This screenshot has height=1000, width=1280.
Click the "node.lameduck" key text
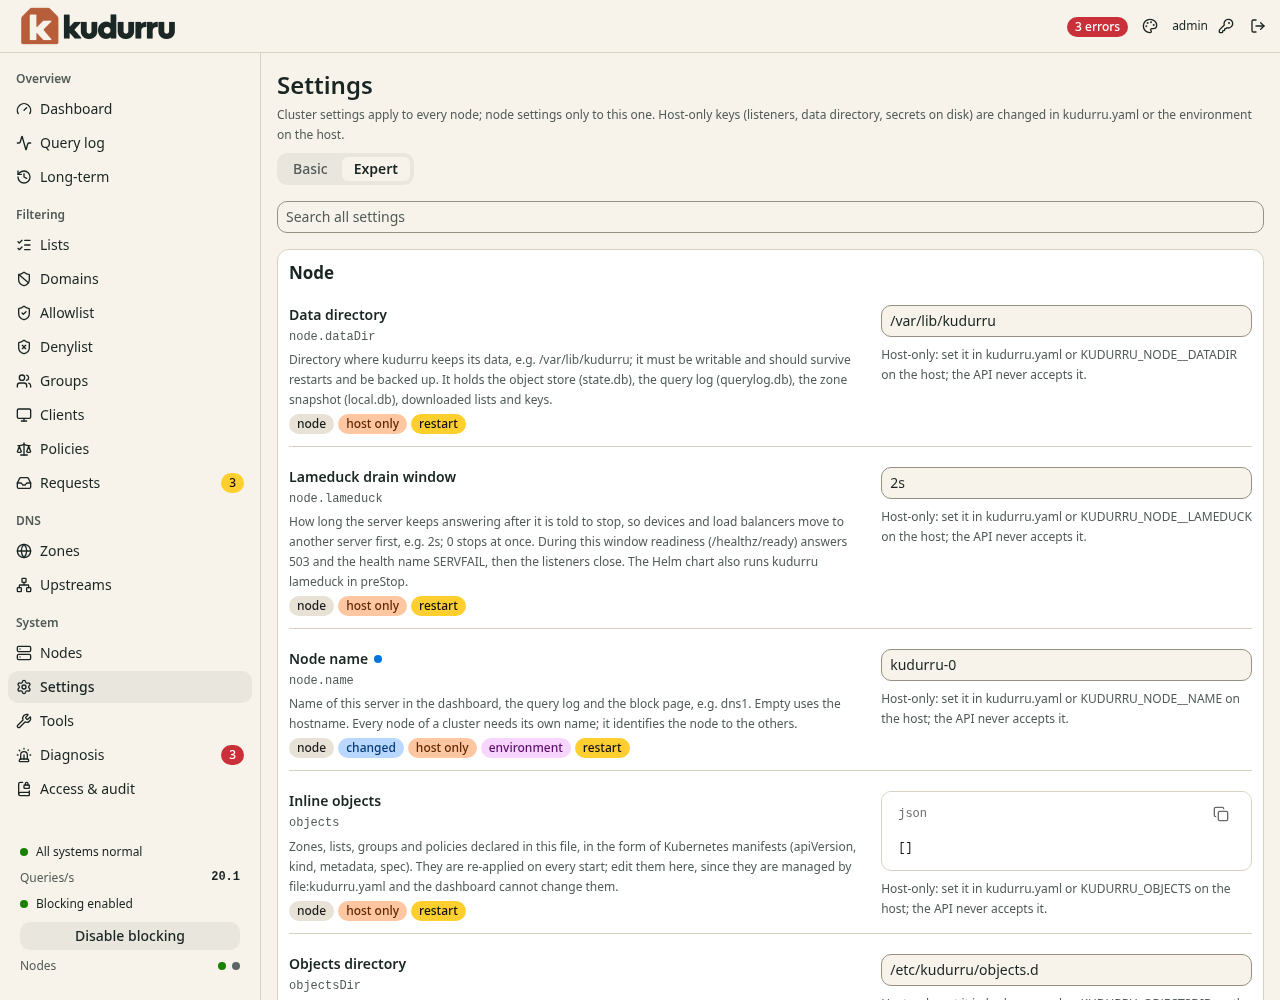pyautogui.click(x=336, y=498)
